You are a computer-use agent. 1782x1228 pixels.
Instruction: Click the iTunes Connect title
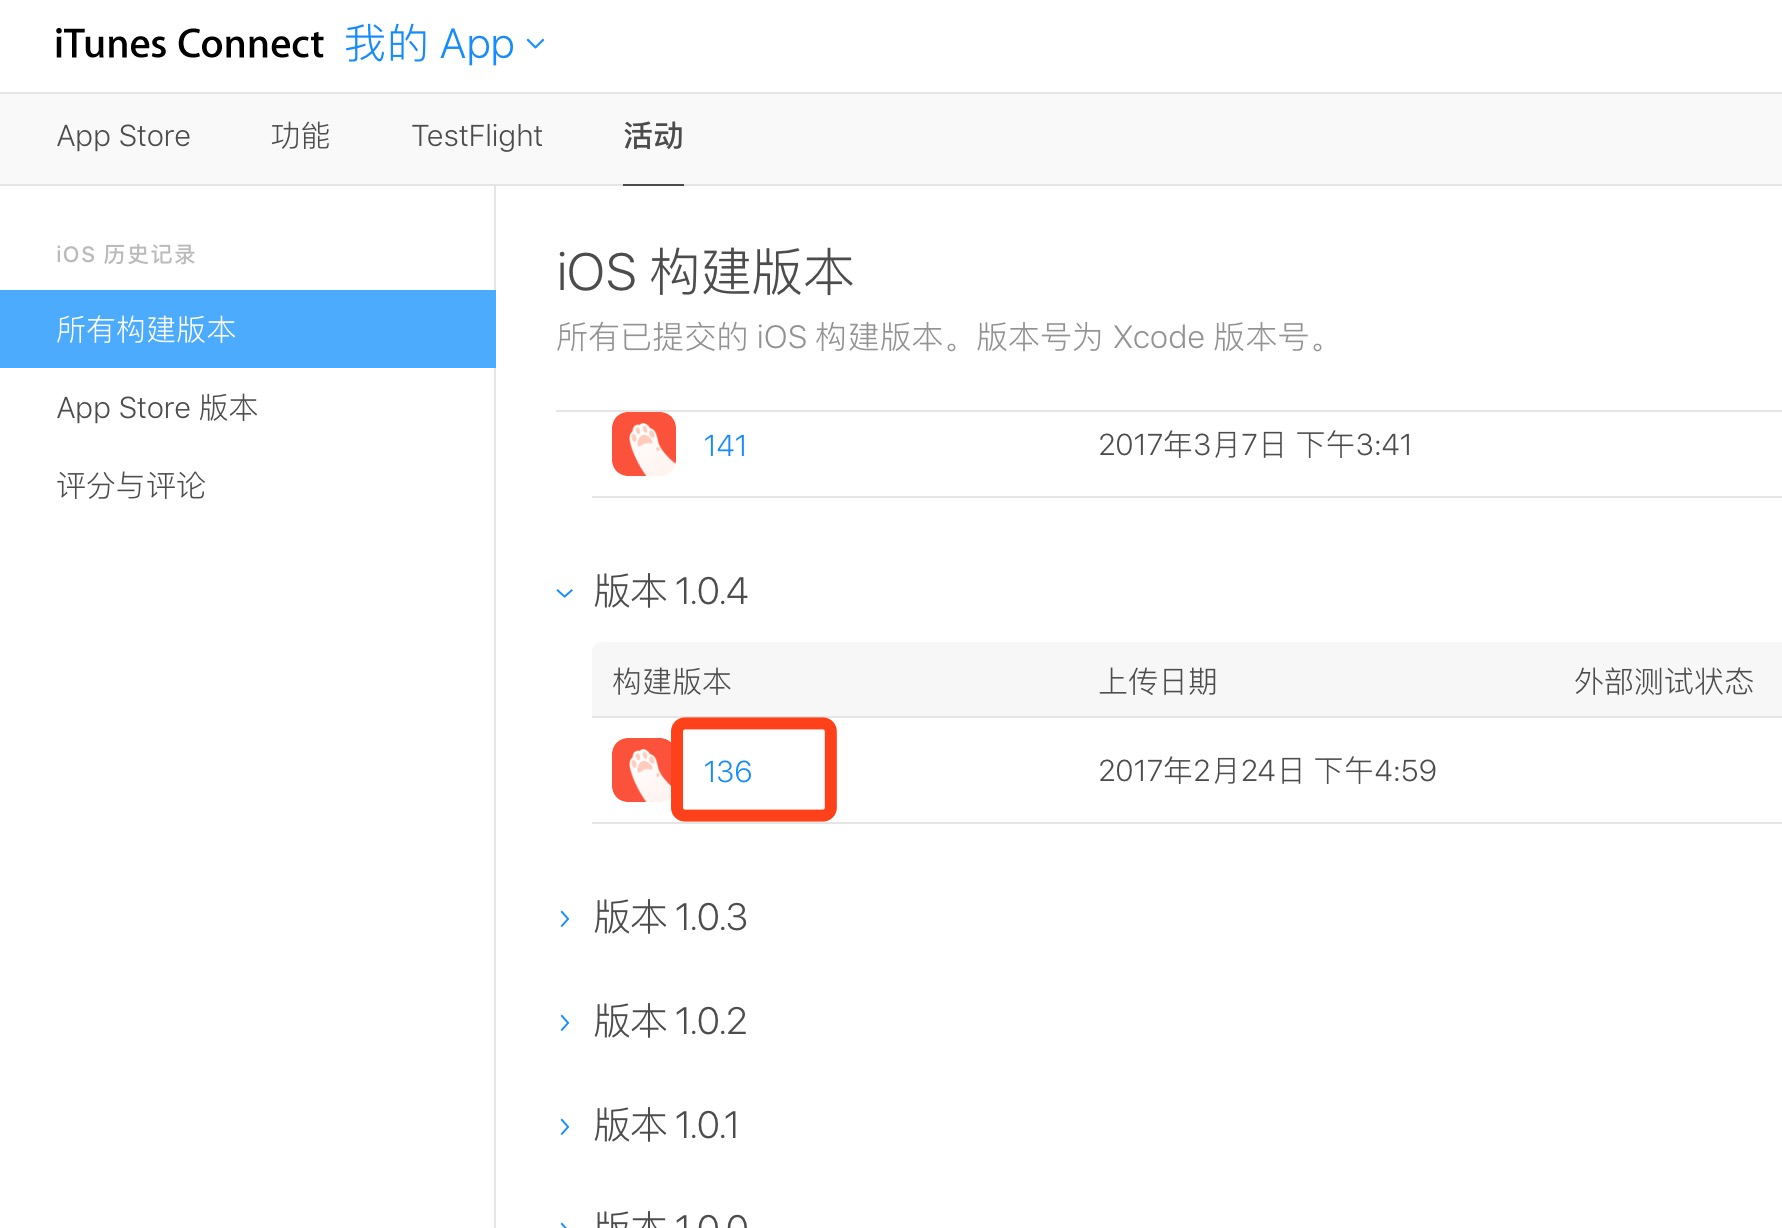[x=189, y=44]
